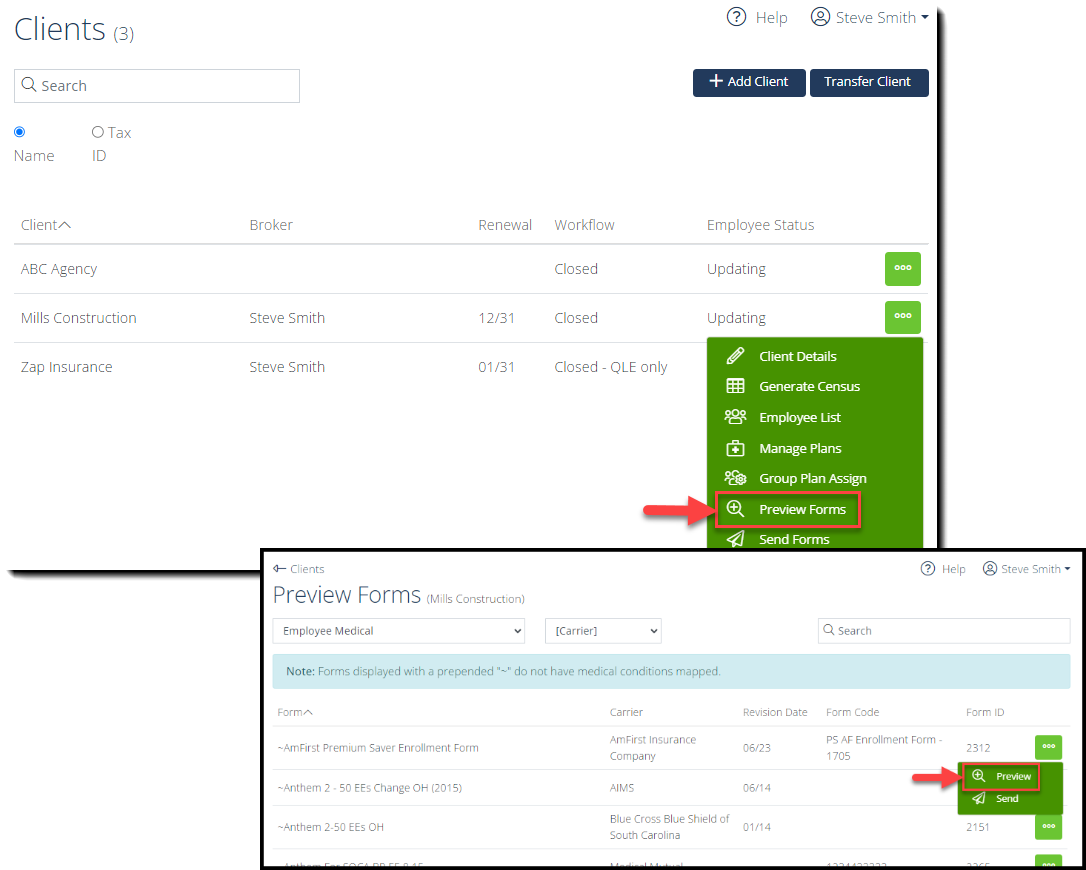Click the magnifier-plus icon beside Preview Forms

coord(735,510)
